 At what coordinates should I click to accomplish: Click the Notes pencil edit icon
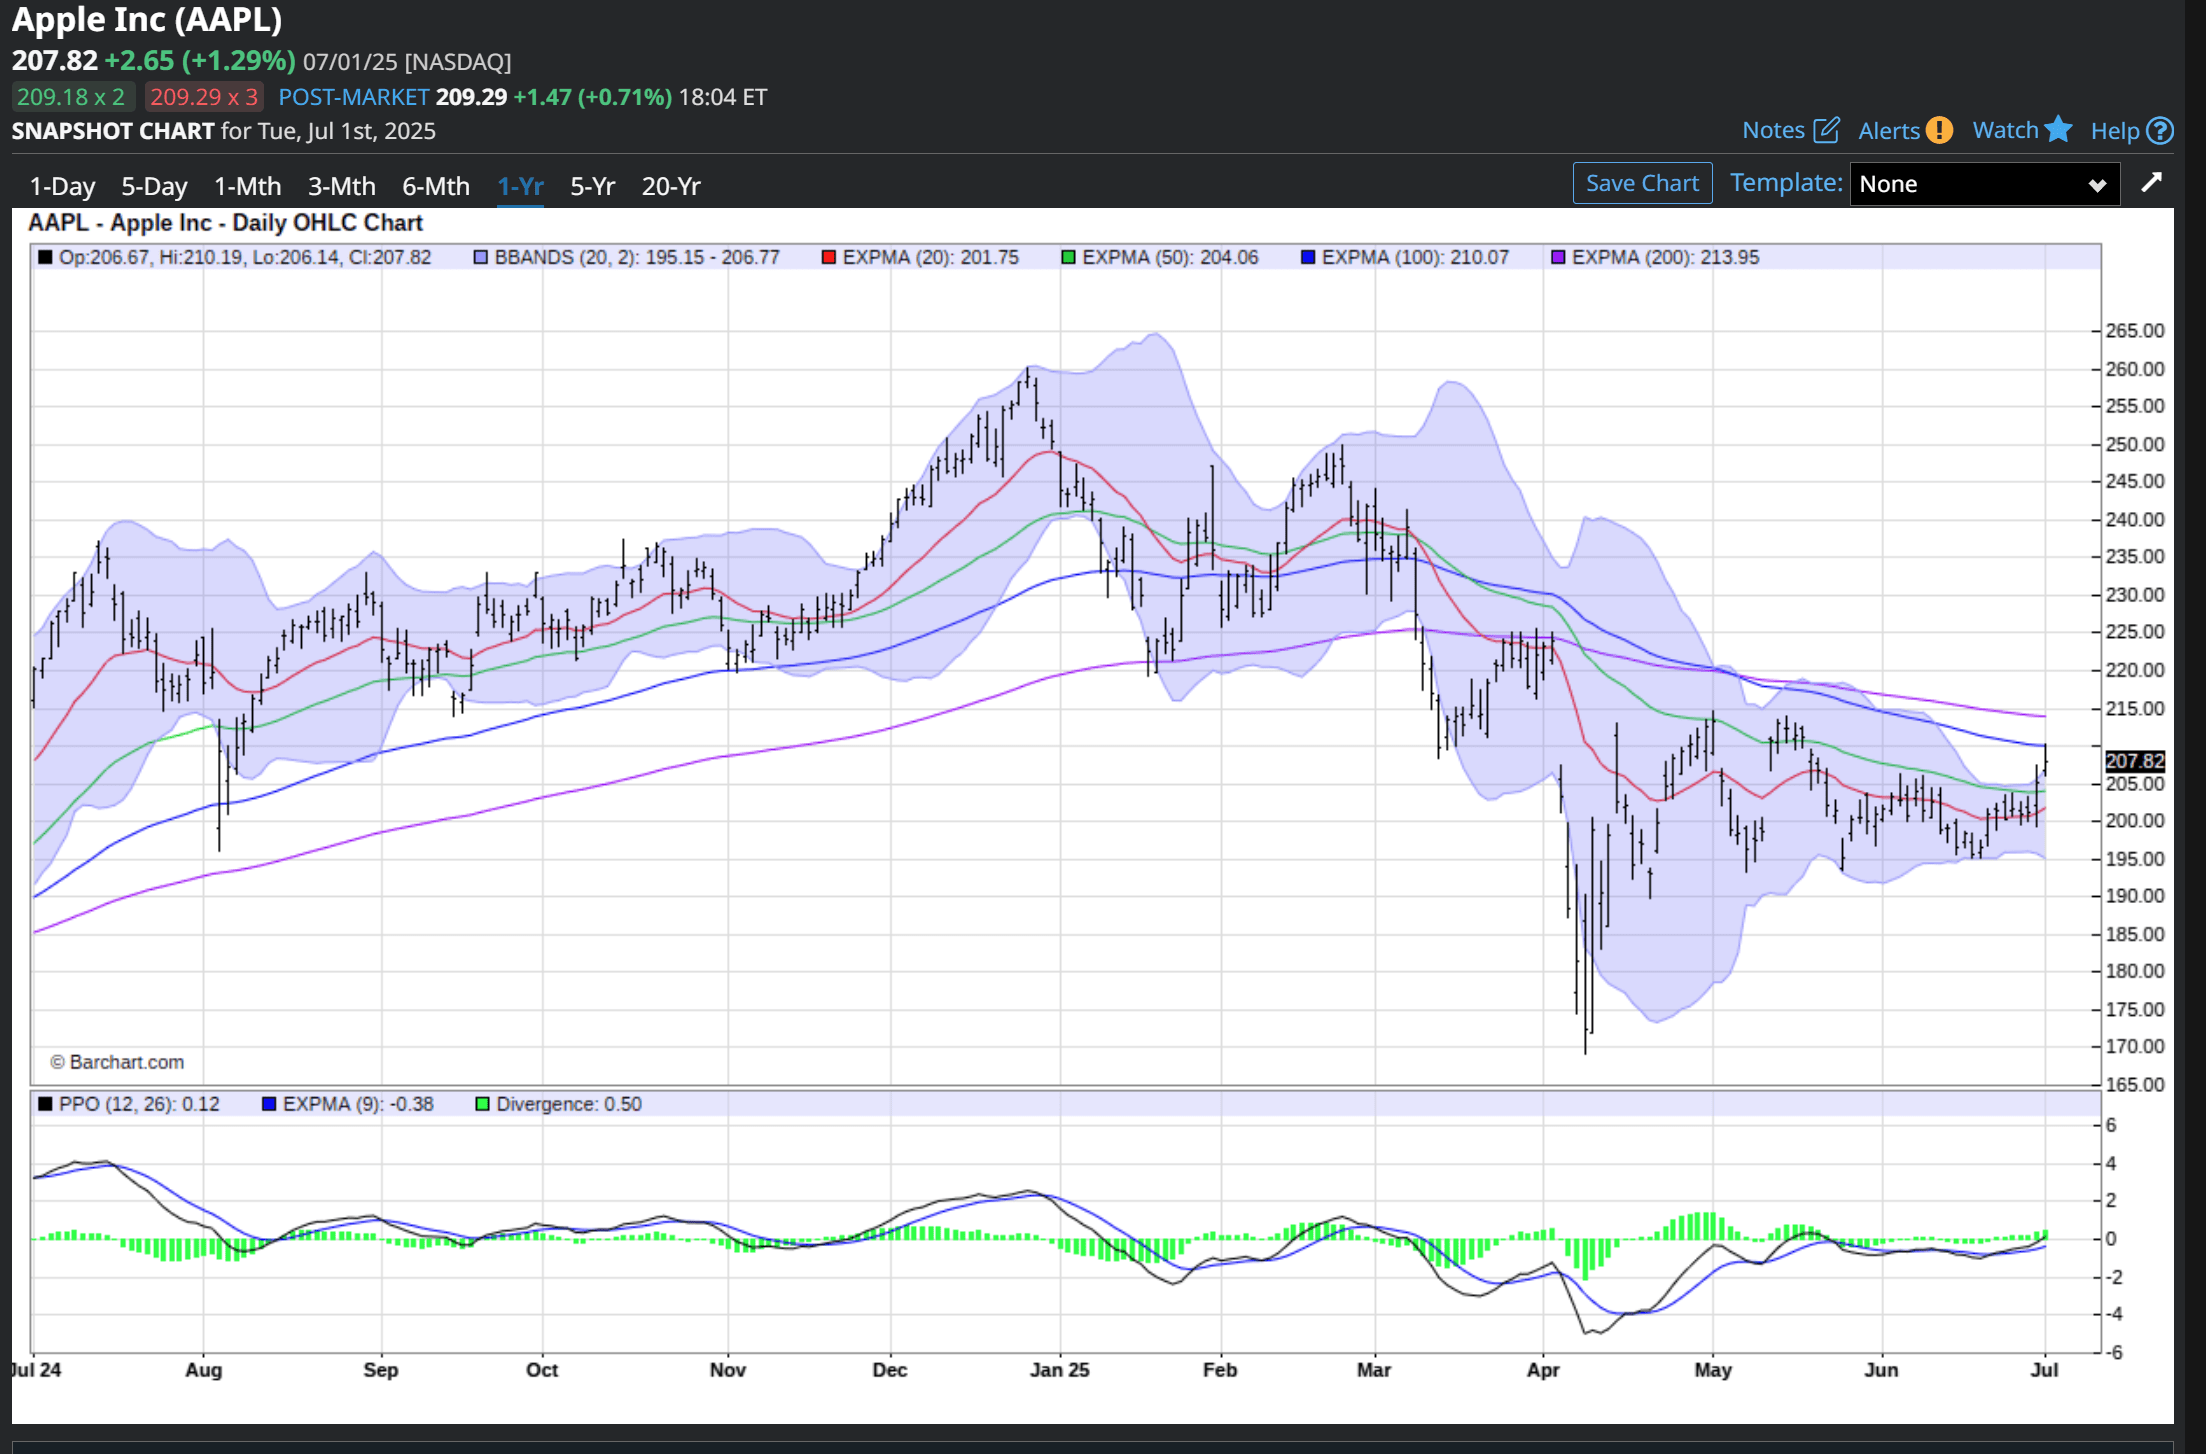tap(1826, 130)
